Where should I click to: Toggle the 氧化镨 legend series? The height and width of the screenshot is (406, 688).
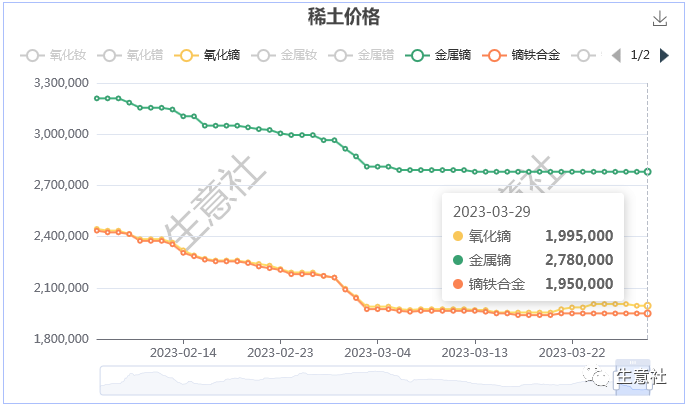click(130, 55)
